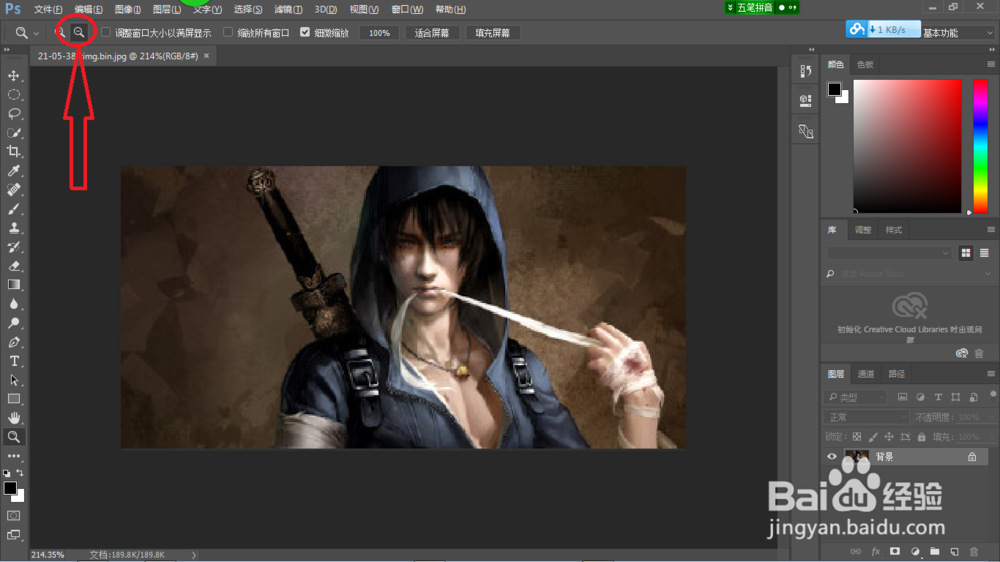The height and width of the screenshot is (562, 1000).
Task: Click the 100% zoom button
Action: (x=379, y=33)
